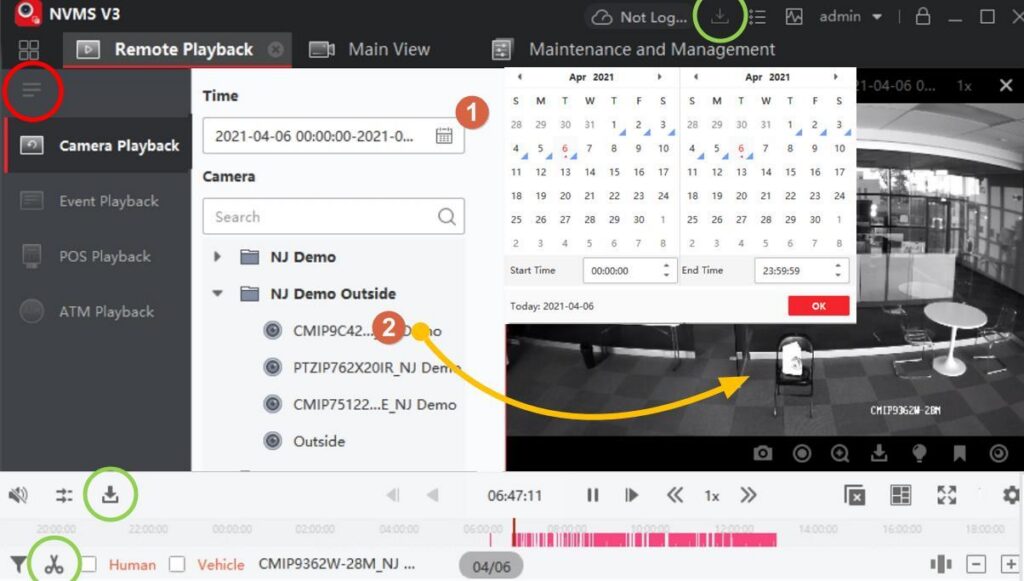
Task: Enable Vehicle detection checkbox
Action: pos(177,564)
